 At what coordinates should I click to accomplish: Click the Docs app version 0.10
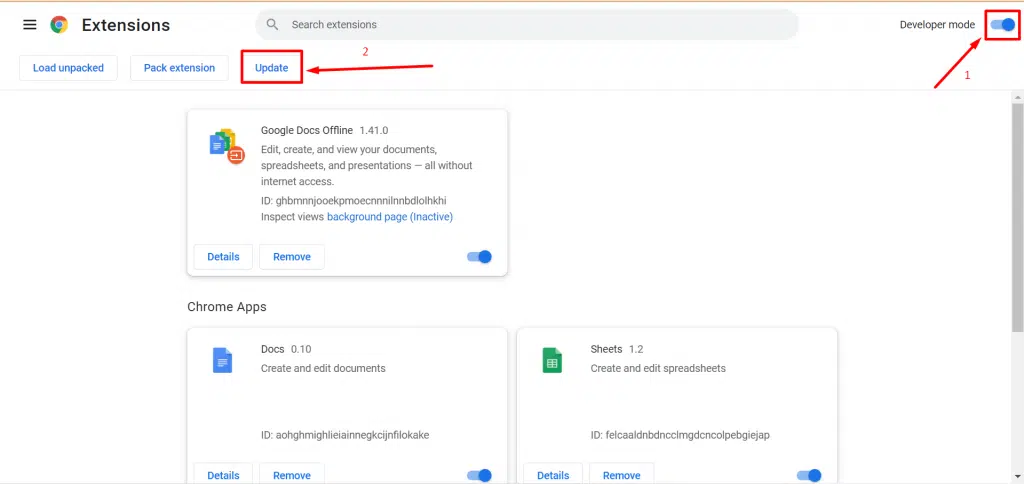click(301, 349)
